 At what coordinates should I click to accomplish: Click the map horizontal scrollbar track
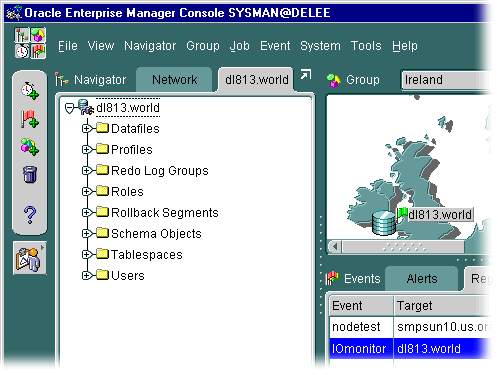click(x=403, y=247)
